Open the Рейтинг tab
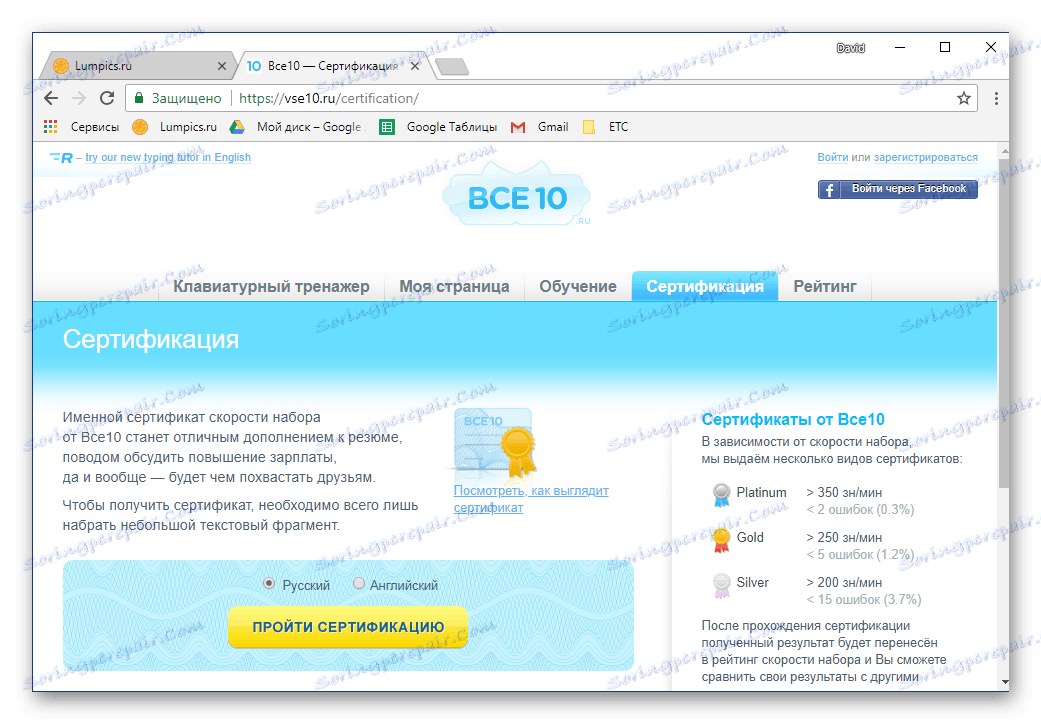The width and height of the screenshot is (1041, 724). 825,287
